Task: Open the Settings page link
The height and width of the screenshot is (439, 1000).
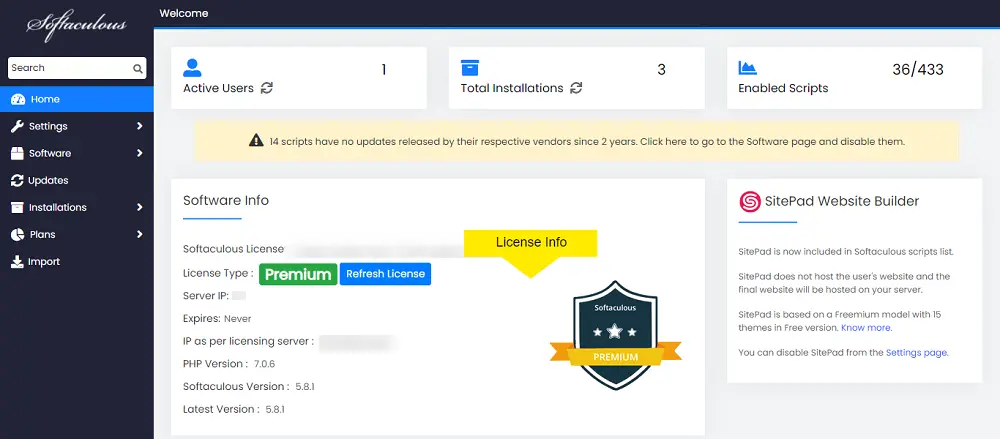Action: (x=917, y=352)
